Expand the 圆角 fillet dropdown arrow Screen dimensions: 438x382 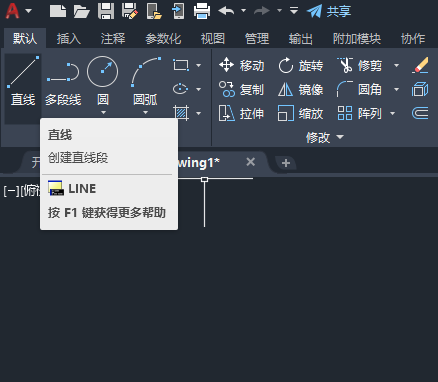(396, 89)
